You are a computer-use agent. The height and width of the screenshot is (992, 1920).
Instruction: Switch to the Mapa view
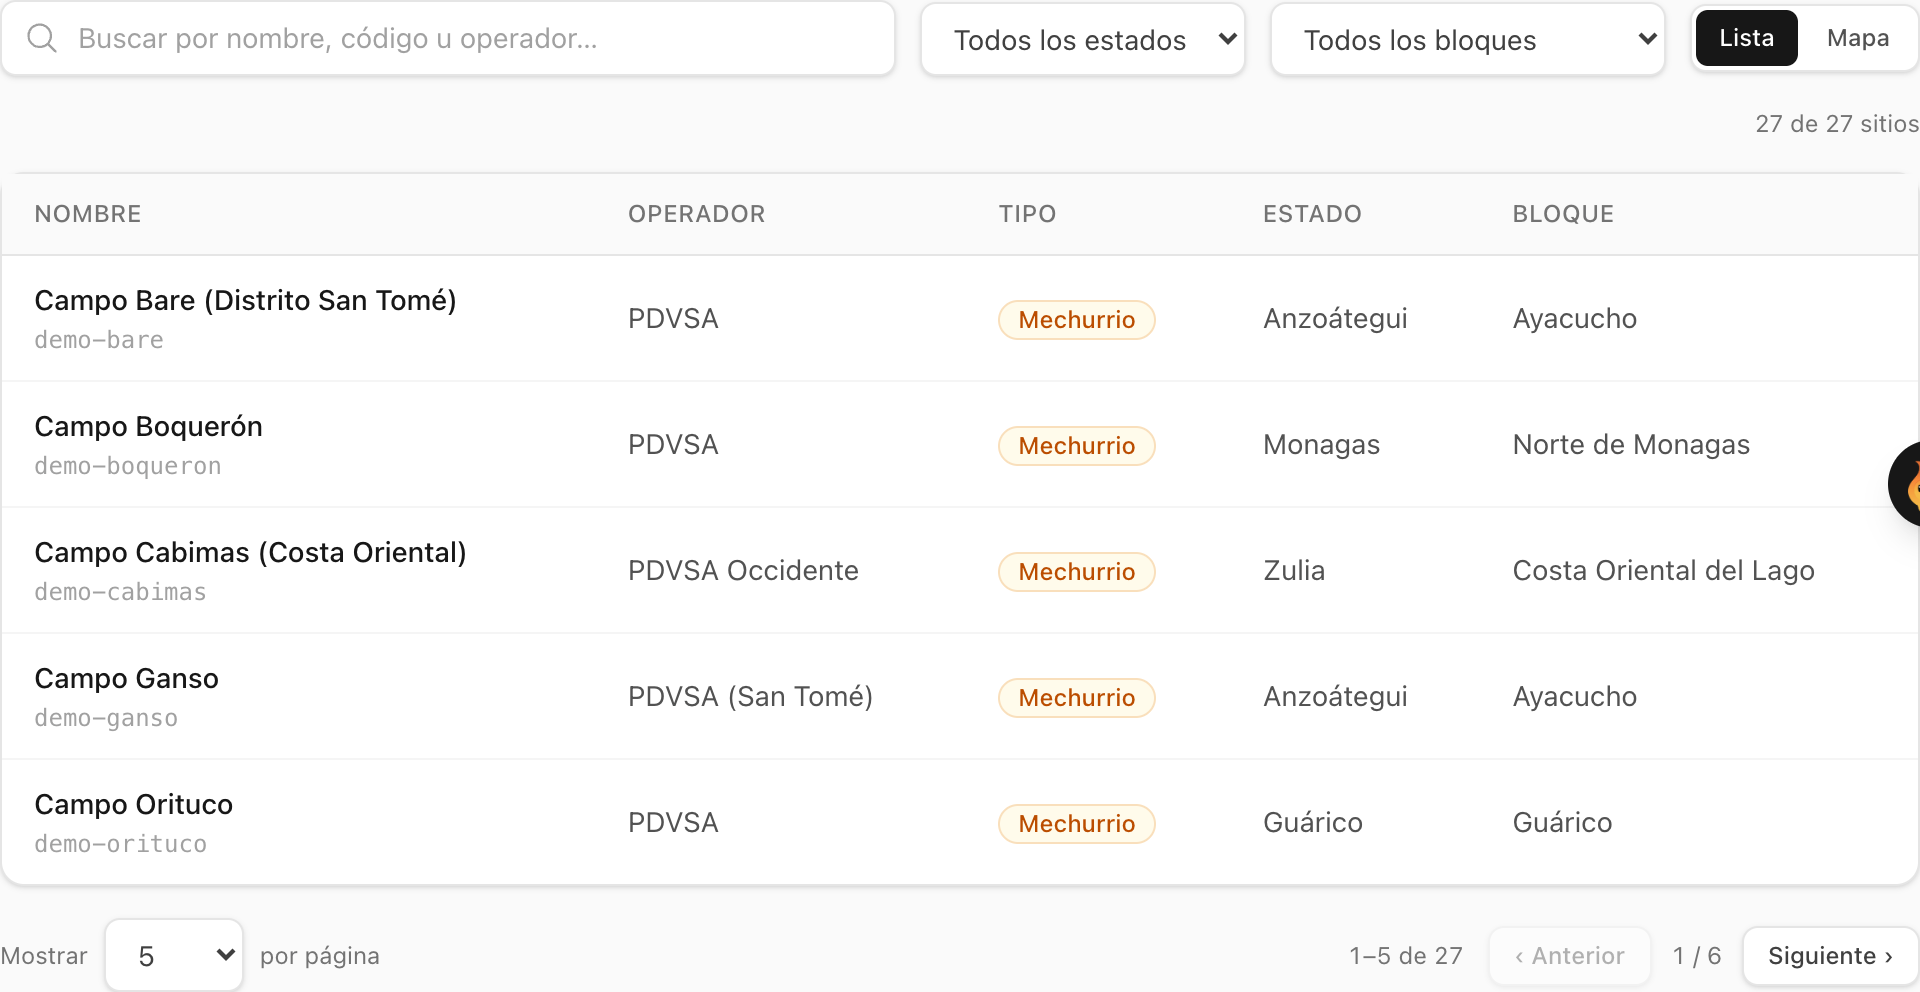1857,38
